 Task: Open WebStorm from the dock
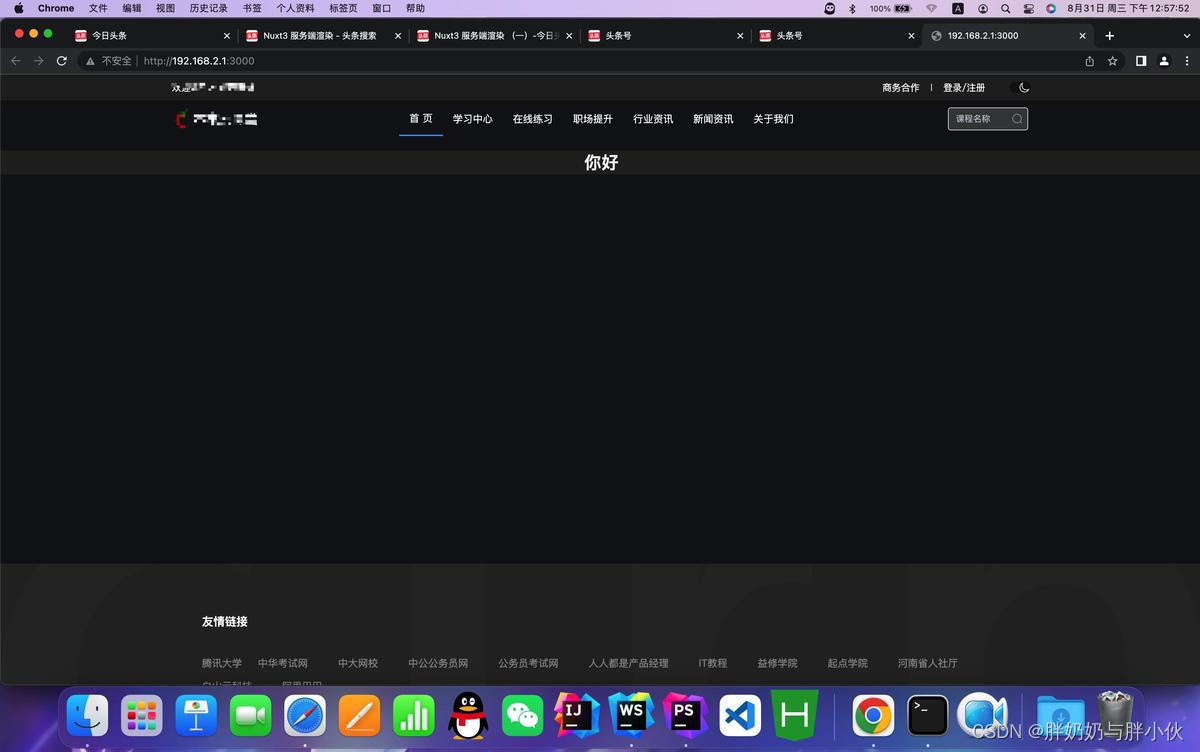click(x=631, y=715)
